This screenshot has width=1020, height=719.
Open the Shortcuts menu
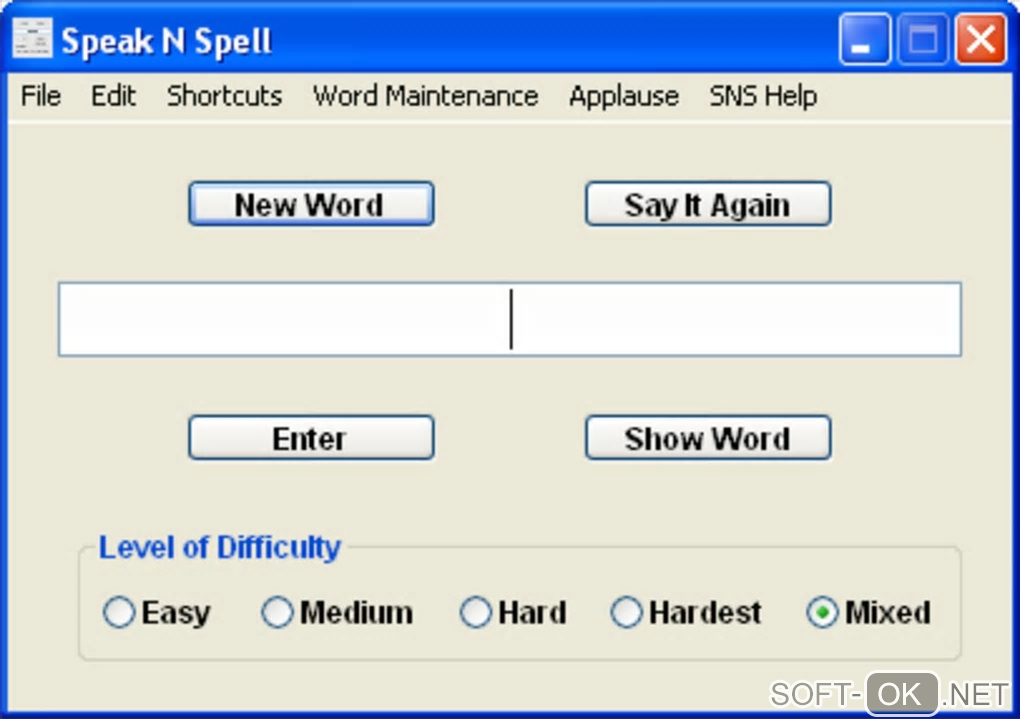click(x=224, y=96)
